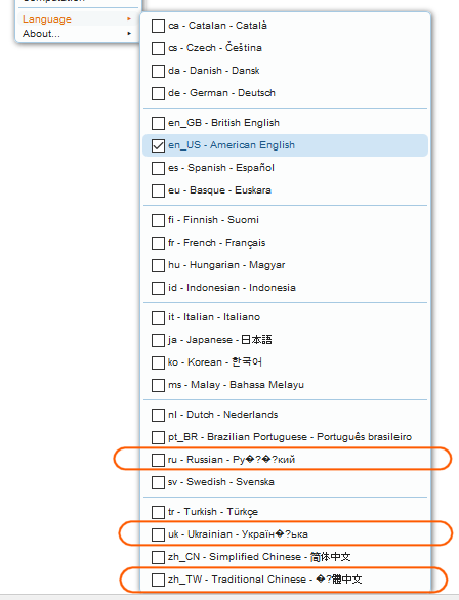The height and width of the screenshot is (600, 459).
Task: Switch to en_GB British English
Action: click(285, 123)
